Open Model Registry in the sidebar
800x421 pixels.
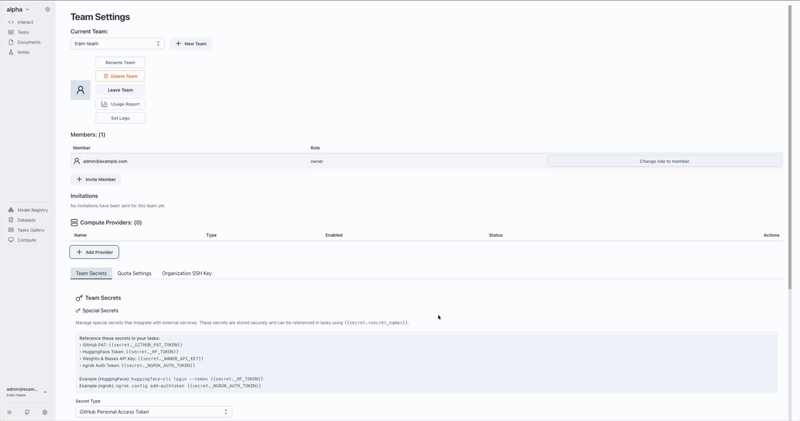[x=32, y=210]
